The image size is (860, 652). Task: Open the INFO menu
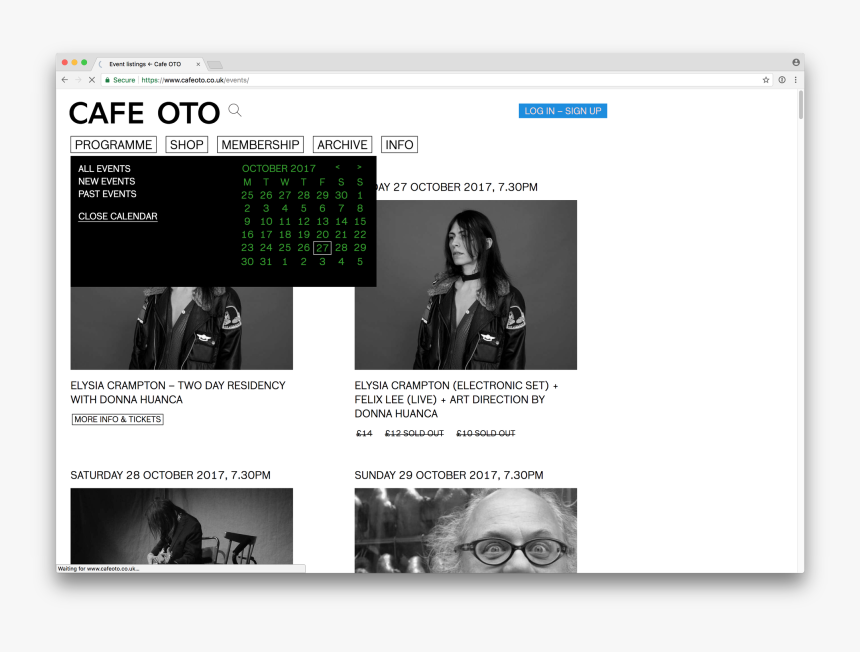(x=399, y=145)
